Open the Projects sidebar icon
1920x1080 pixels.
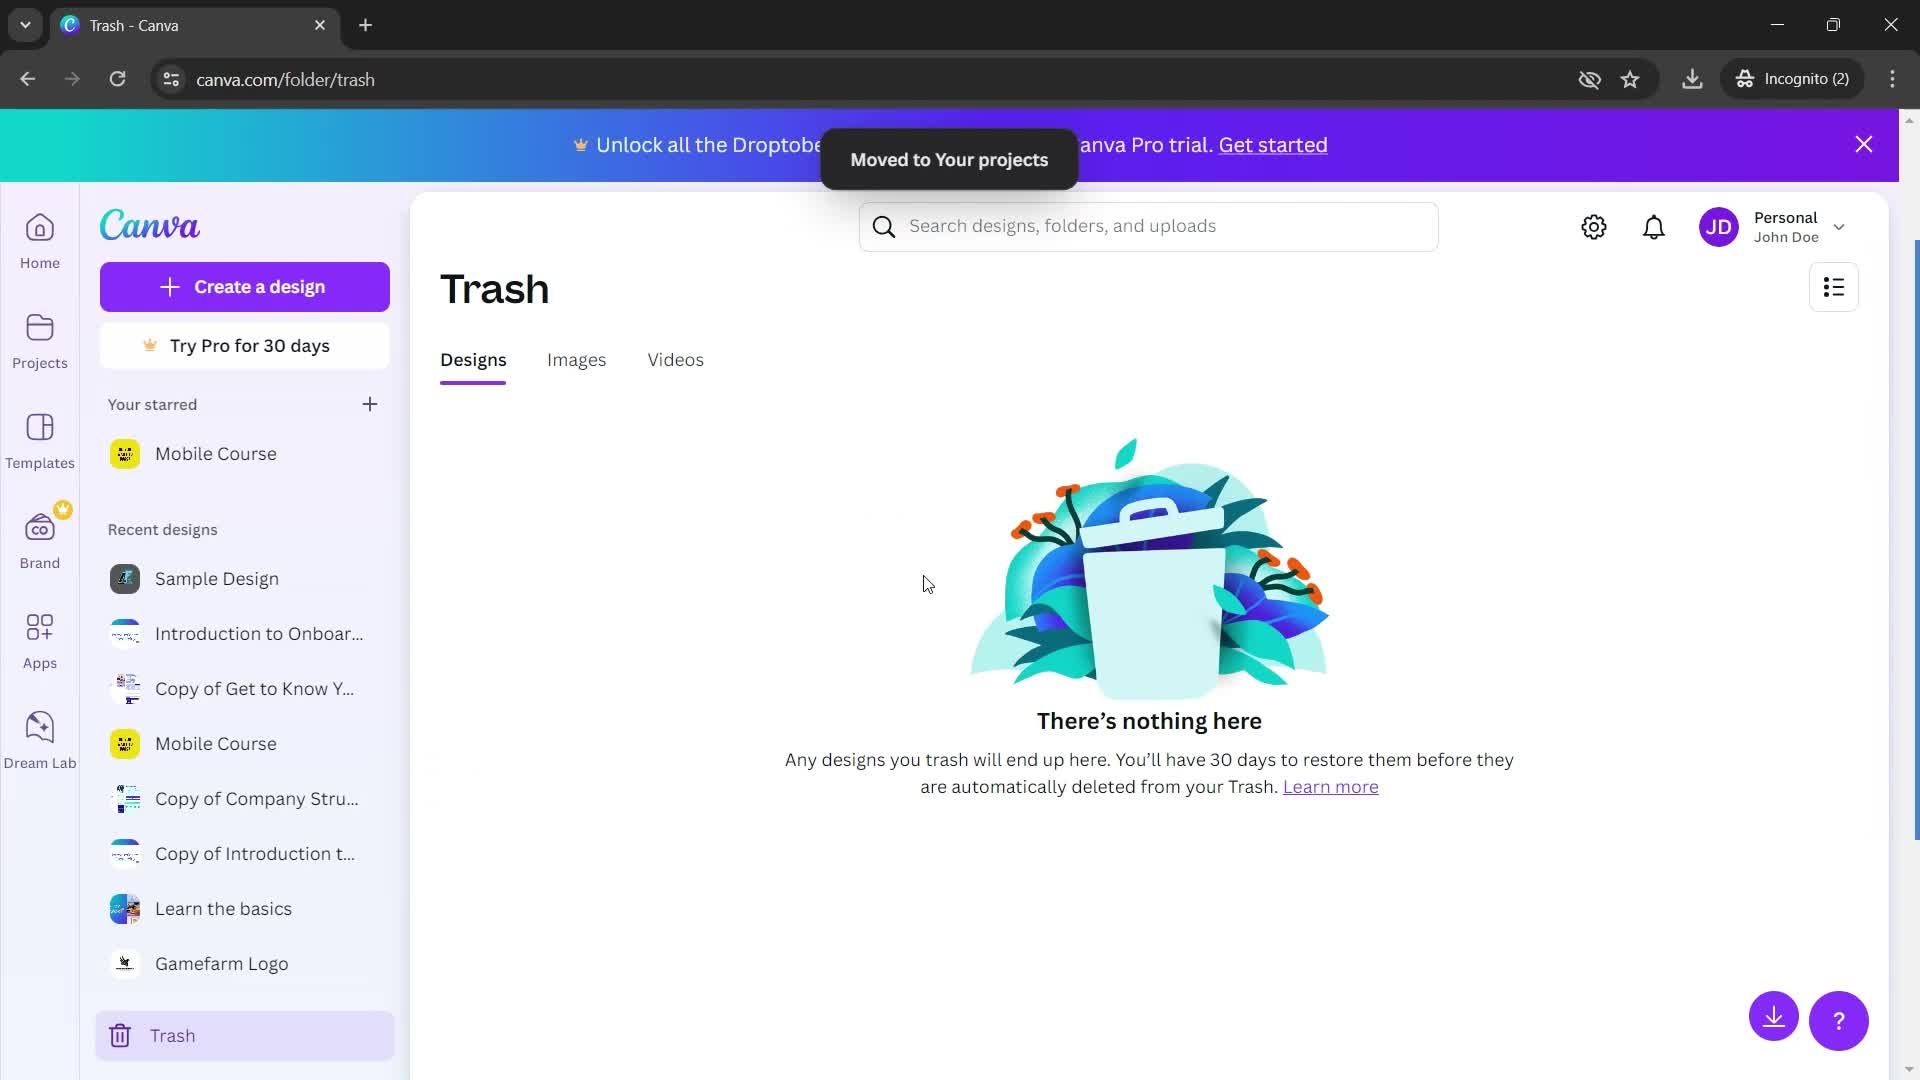(40, 341)
